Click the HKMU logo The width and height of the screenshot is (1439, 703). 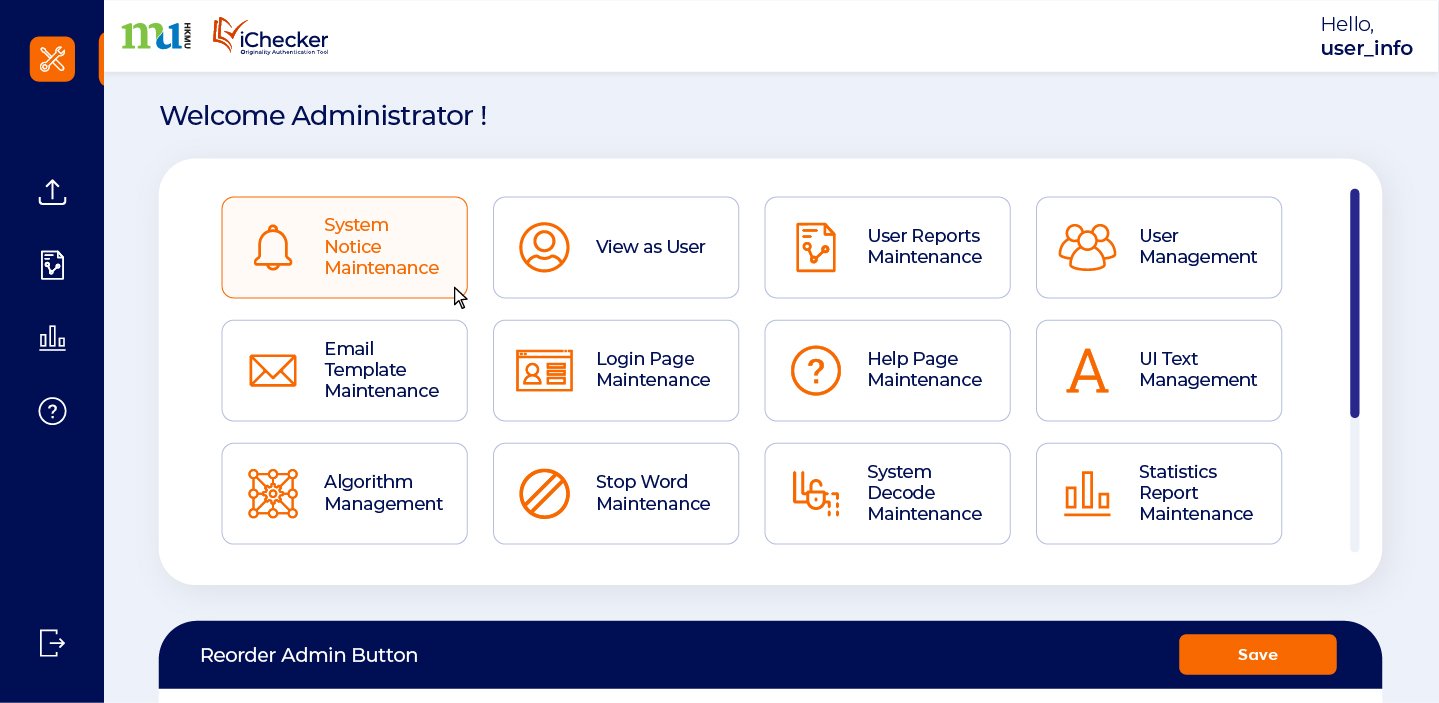156,36
